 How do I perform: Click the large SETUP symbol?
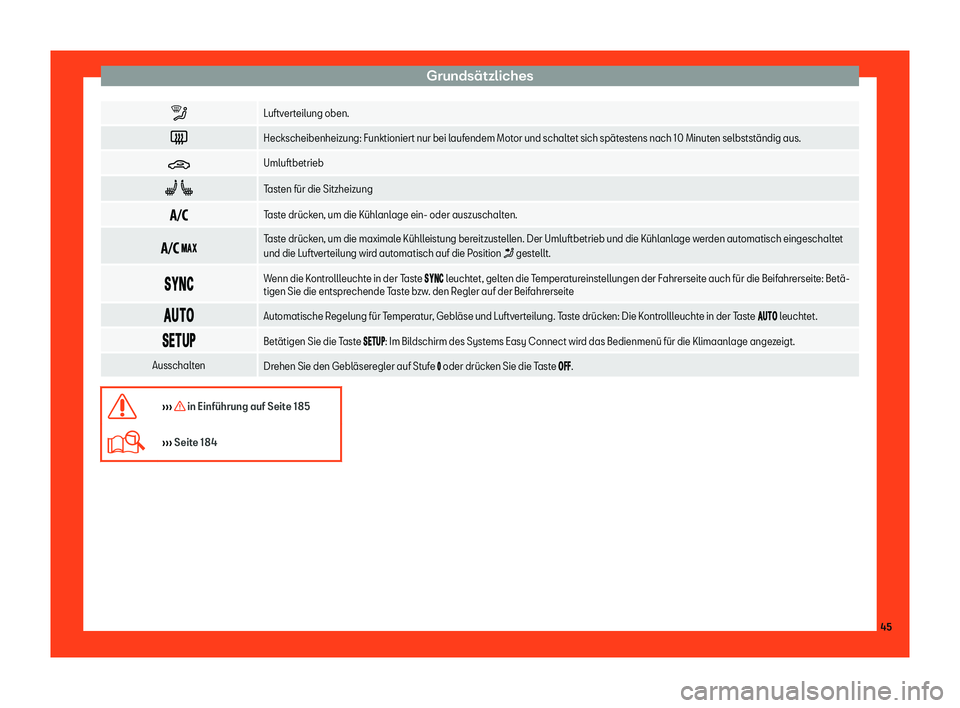[179, 341]
